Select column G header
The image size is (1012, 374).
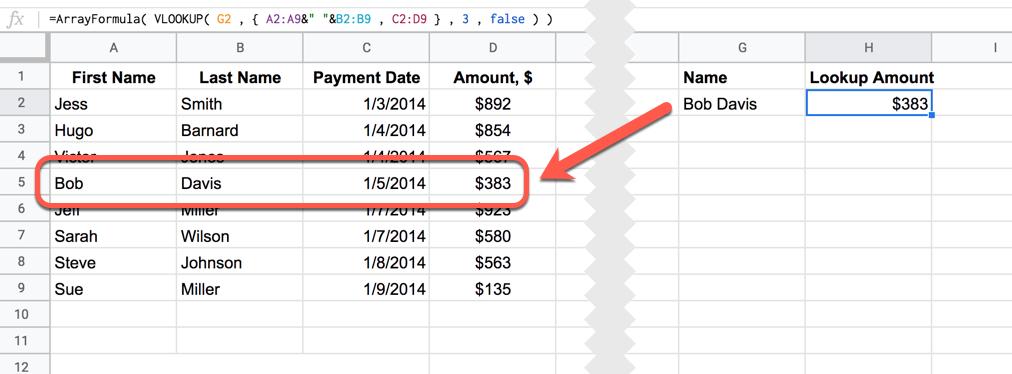(742, 47)
